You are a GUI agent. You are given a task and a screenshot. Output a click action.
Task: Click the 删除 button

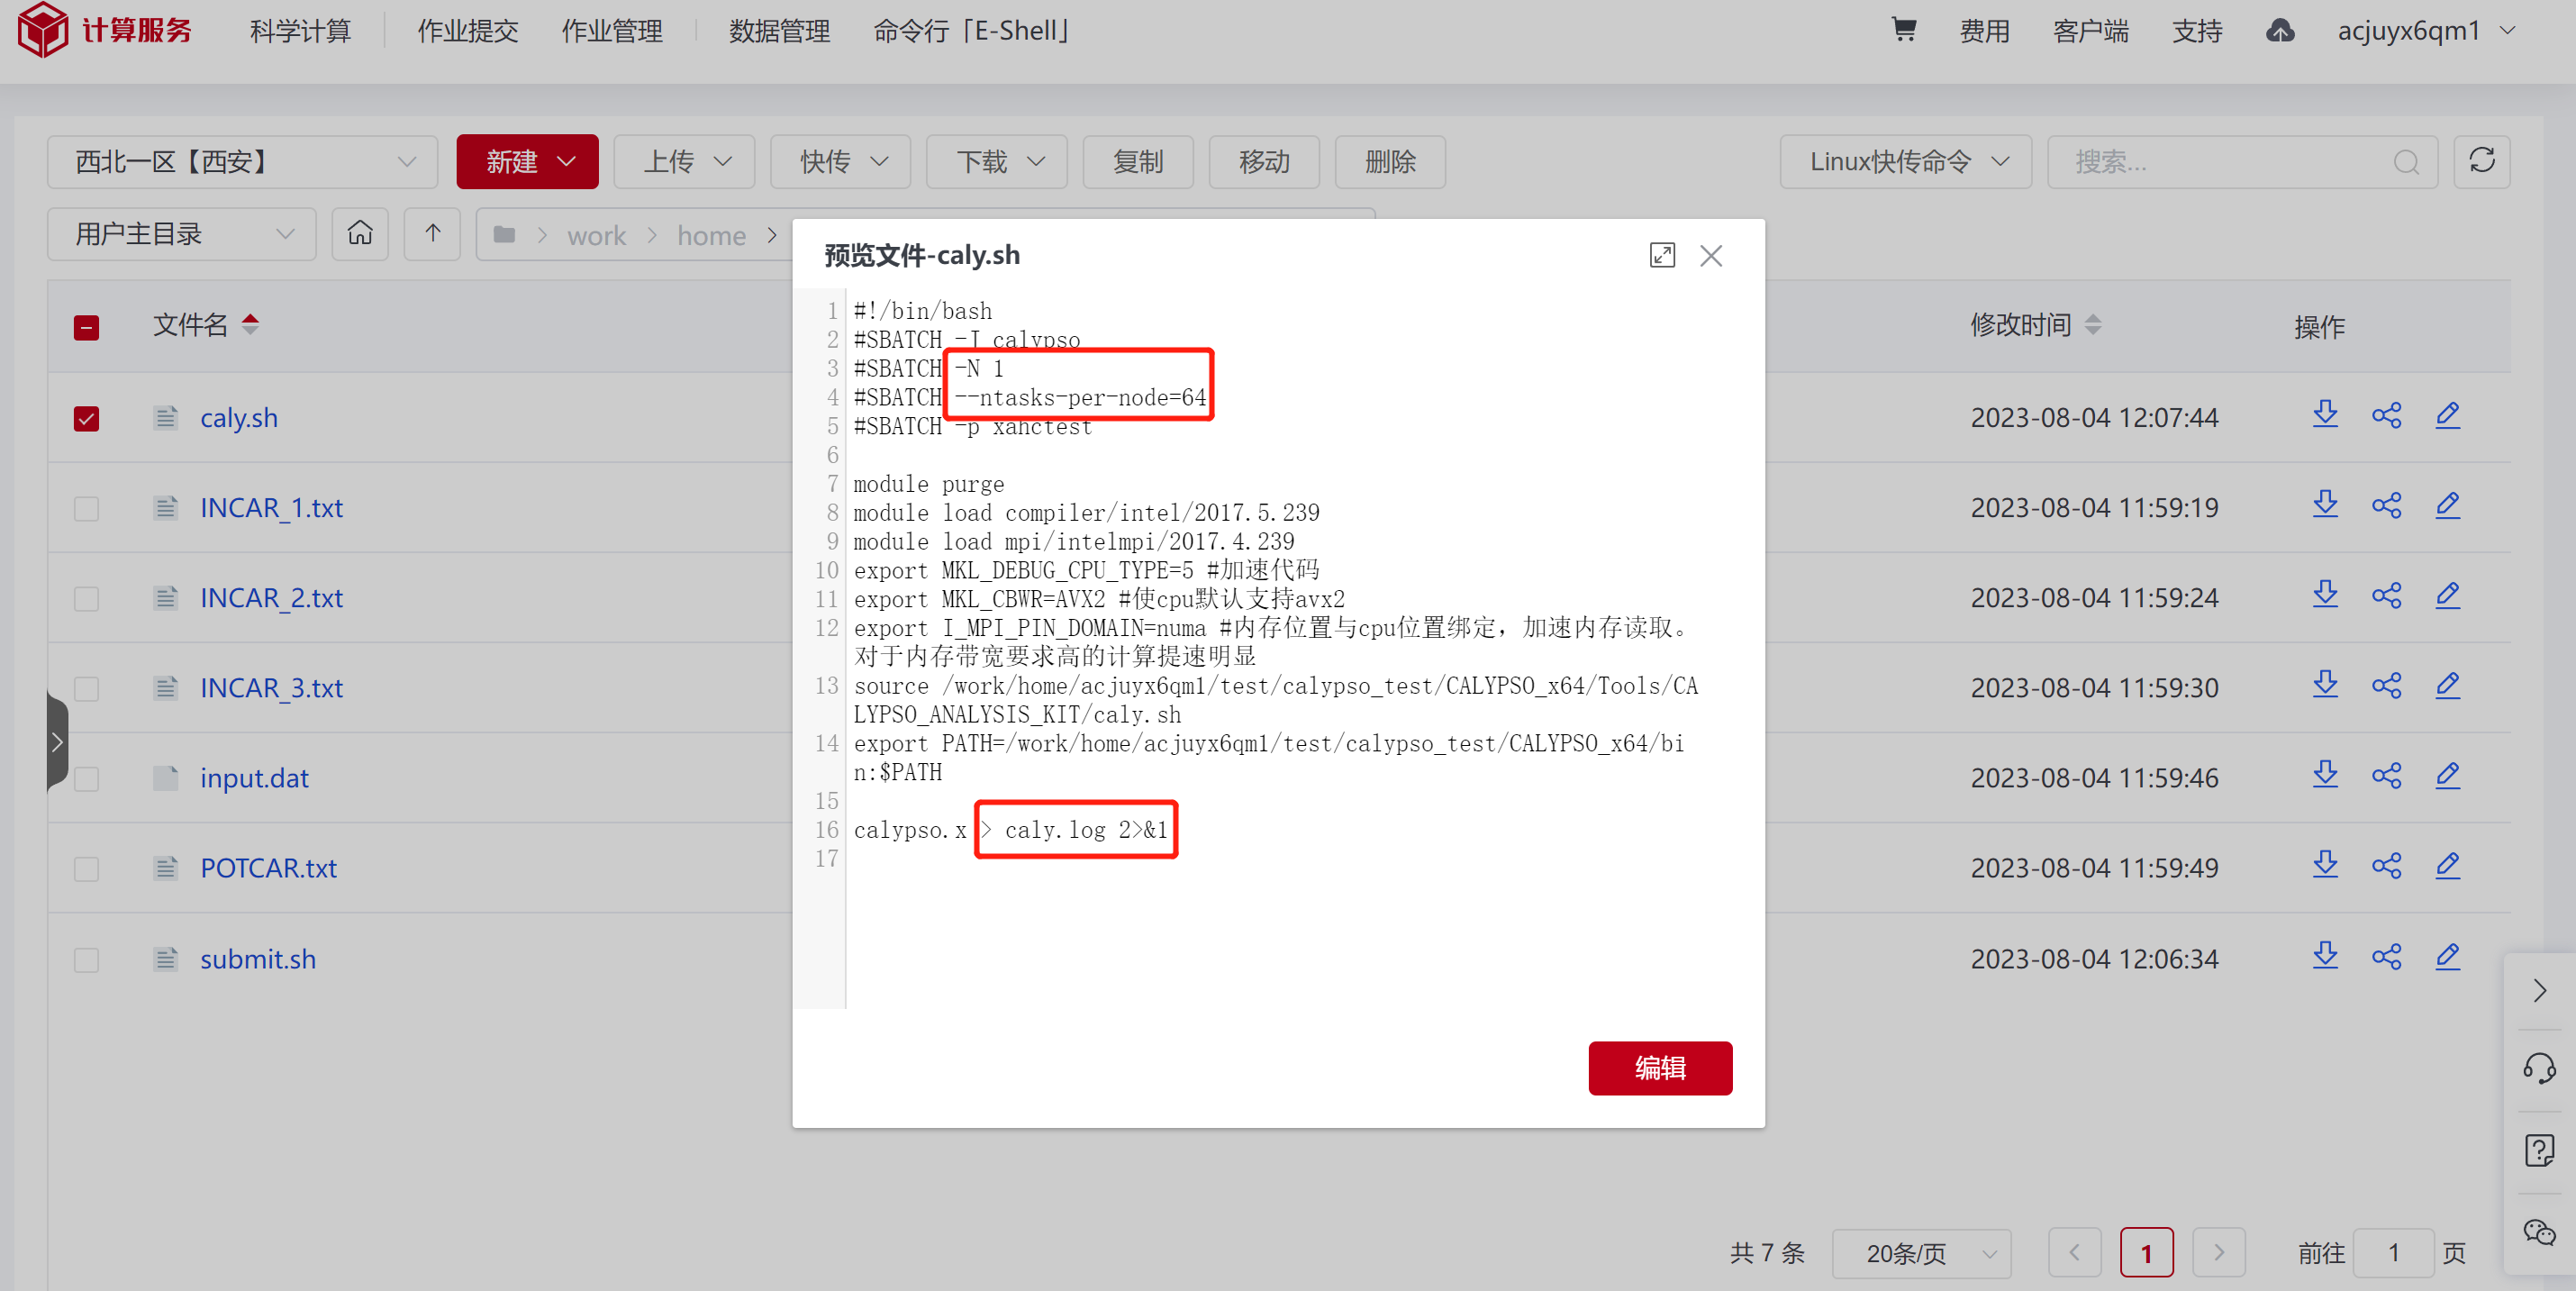click(1390, 161)
